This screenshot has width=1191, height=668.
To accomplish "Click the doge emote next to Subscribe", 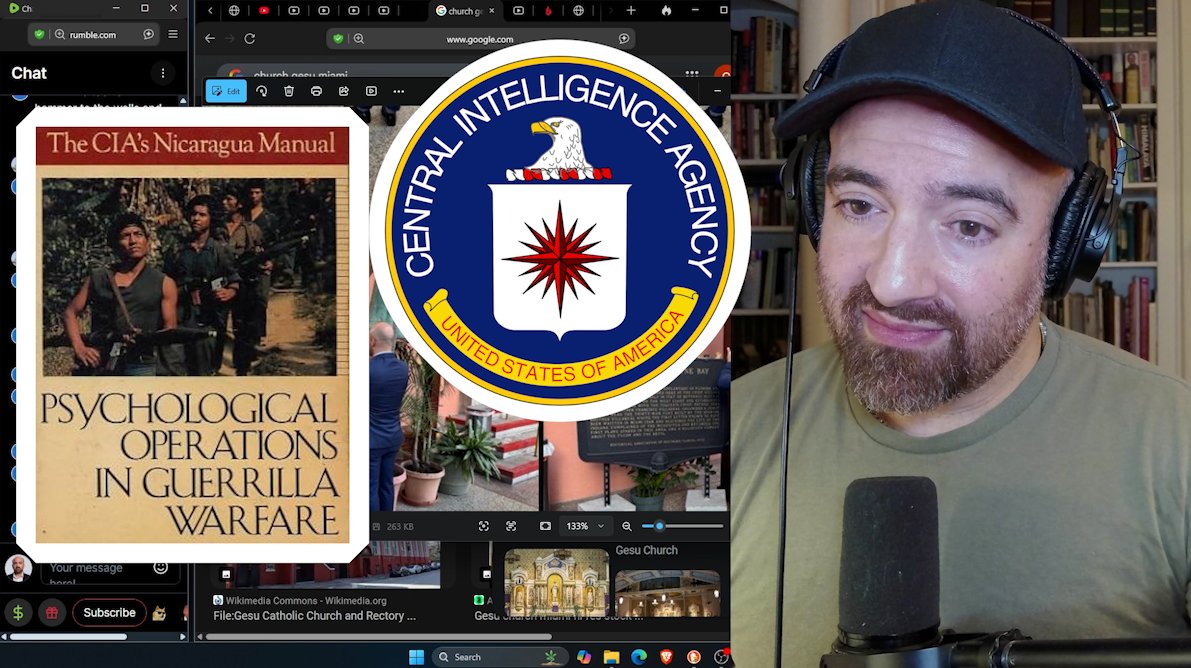I will 160,613.
